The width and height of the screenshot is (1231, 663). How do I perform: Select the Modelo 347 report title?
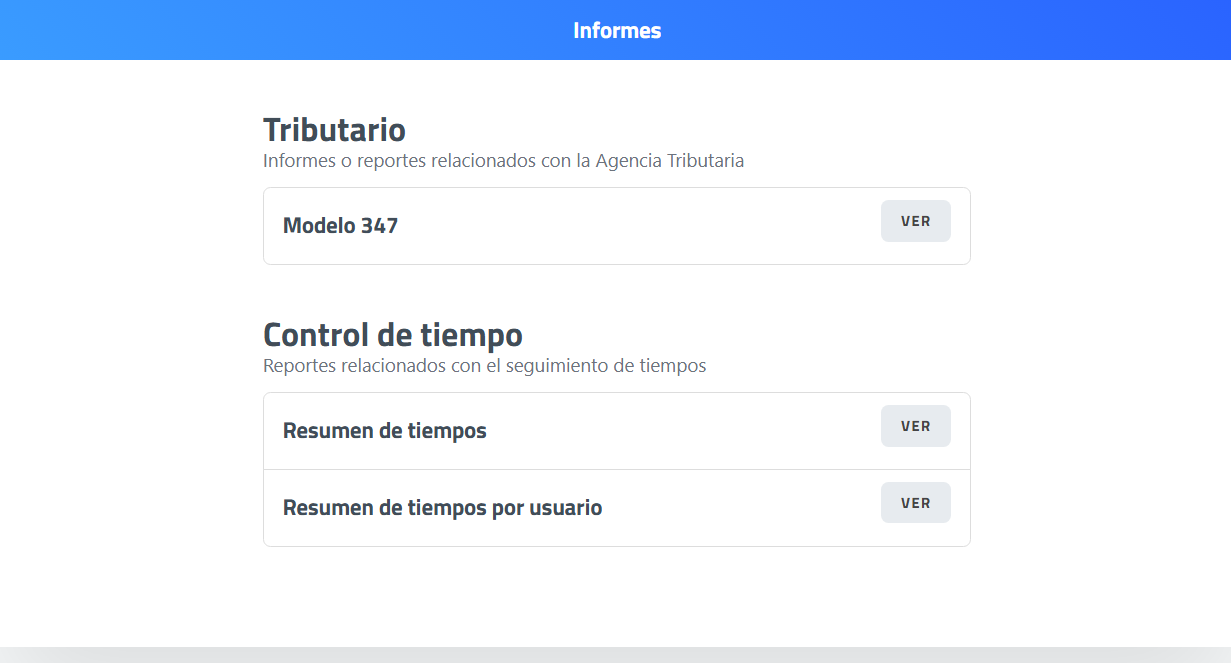click(x=340, y=226)
